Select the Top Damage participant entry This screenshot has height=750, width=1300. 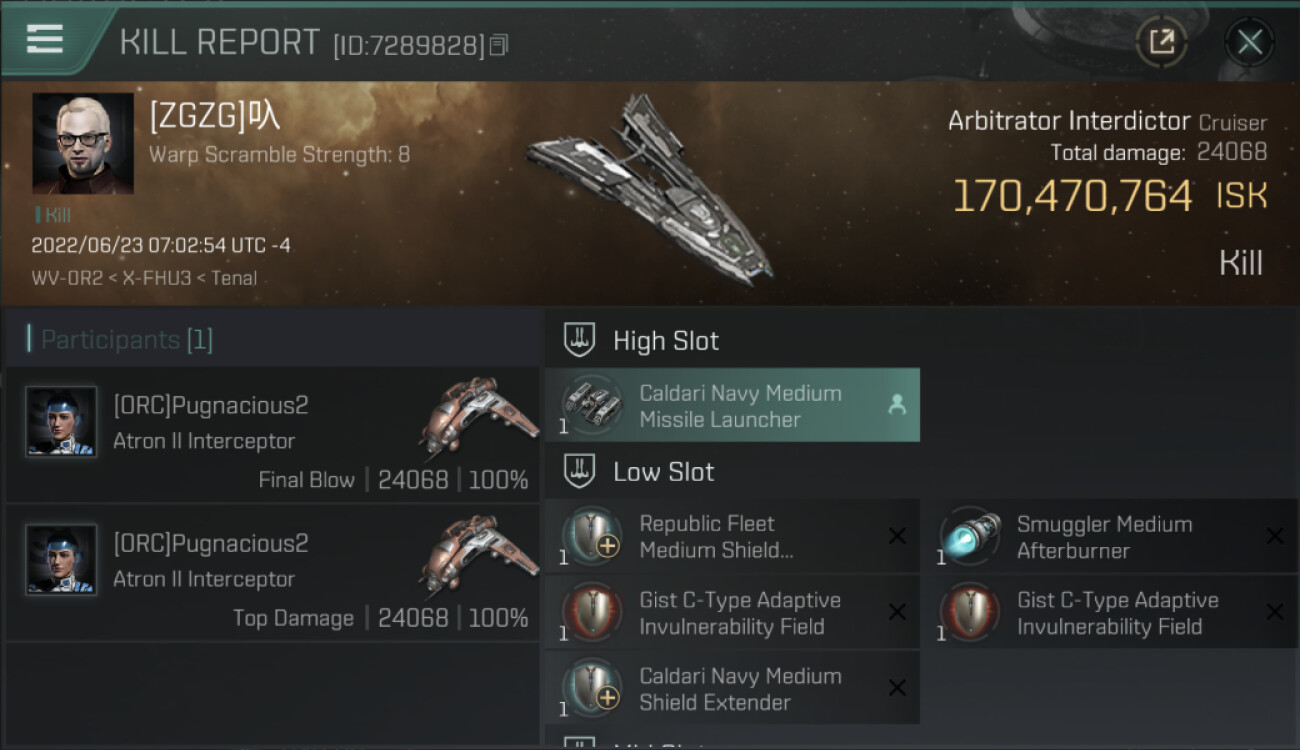(x=272, y=573)
